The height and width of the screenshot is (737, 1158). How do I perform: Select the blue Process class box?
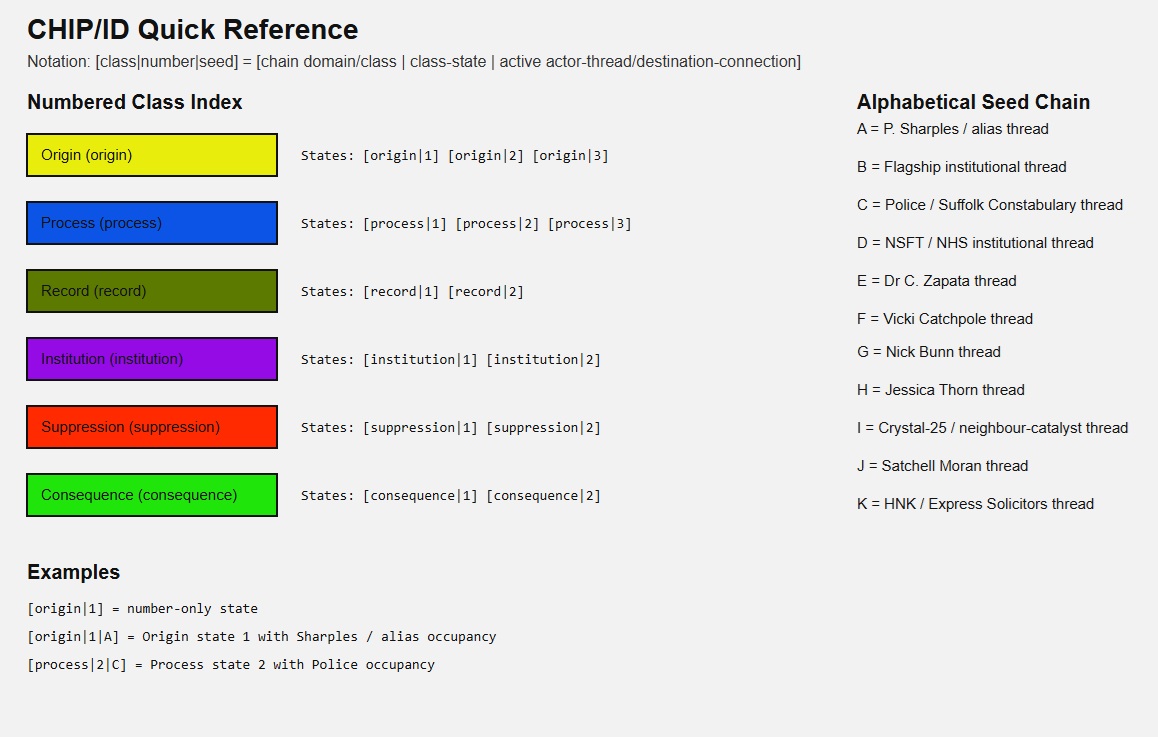[x=152, y=223]
